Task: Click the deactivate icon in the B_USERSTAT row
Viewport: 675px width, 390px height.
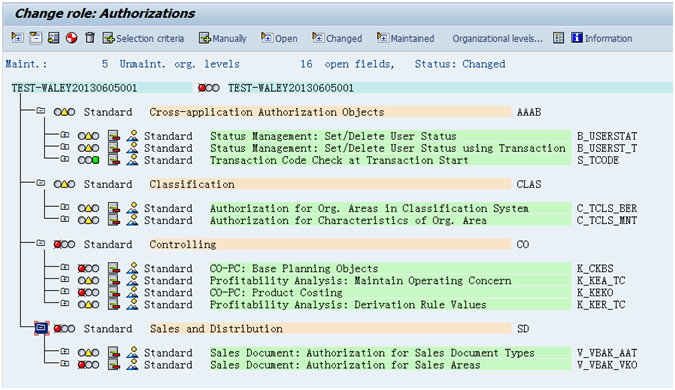Action: click(x=114, y=136)
